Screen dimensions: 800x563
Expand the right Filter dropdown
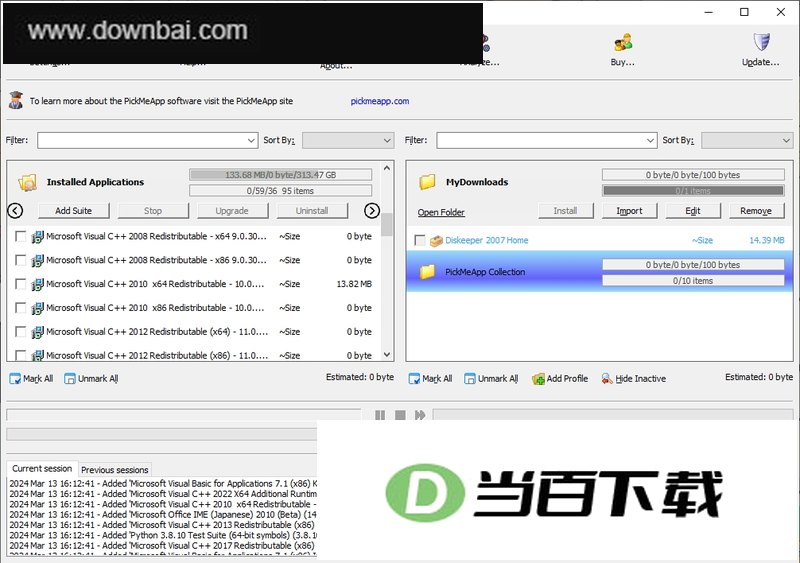pos(650,140)
